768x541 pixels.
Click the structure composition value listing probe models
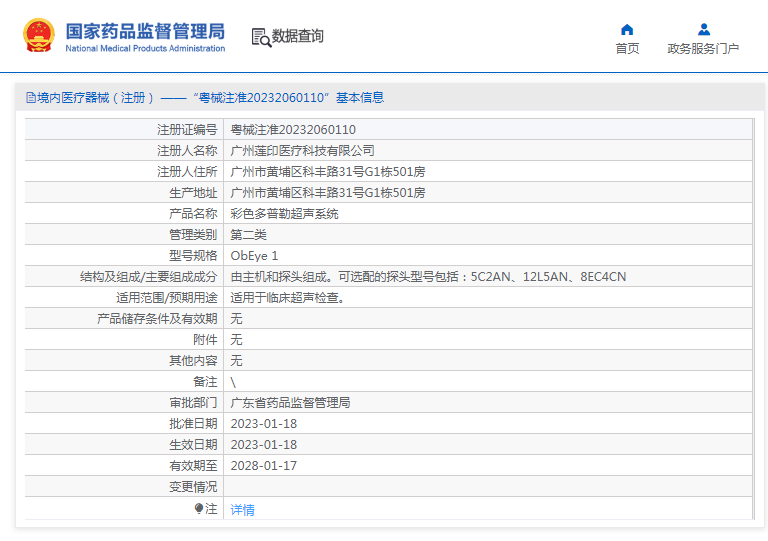[428, 277]
